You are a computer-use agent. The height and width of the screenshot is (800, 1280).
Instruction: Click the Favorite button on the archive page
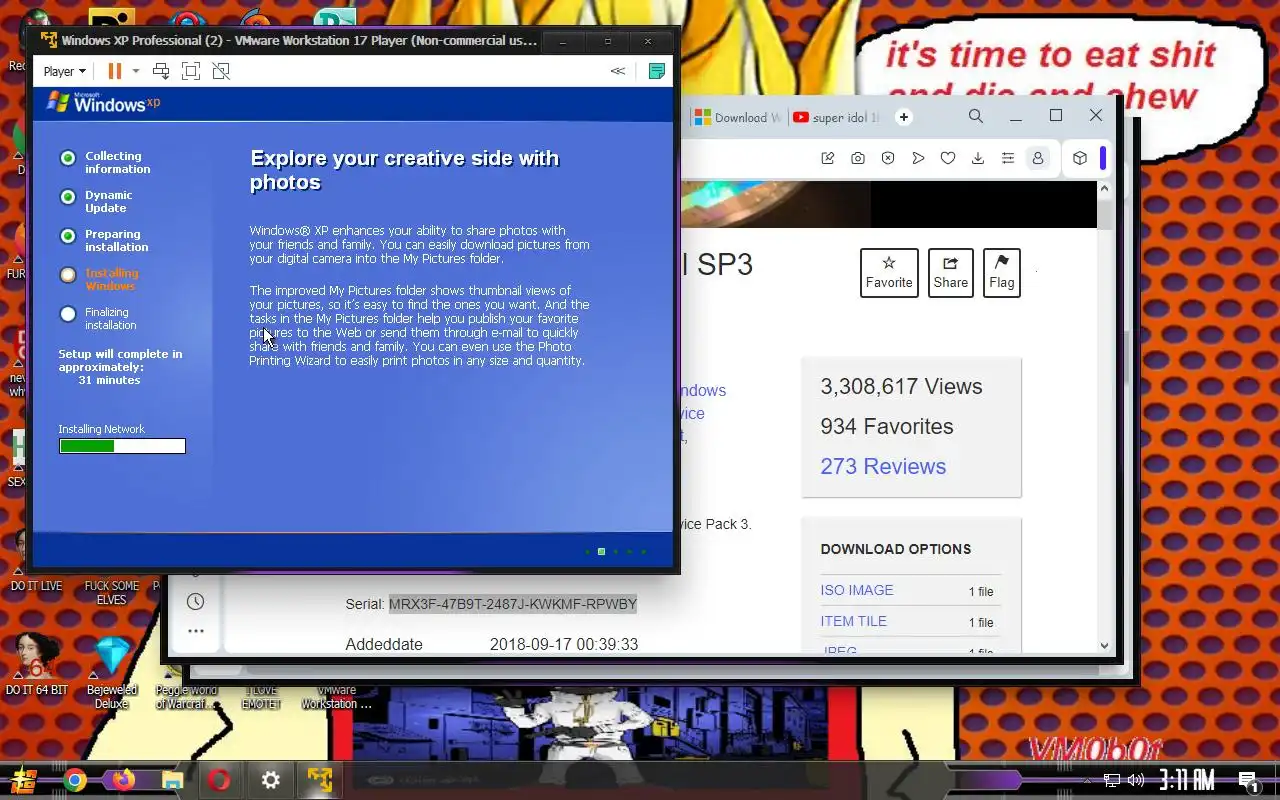889,272
